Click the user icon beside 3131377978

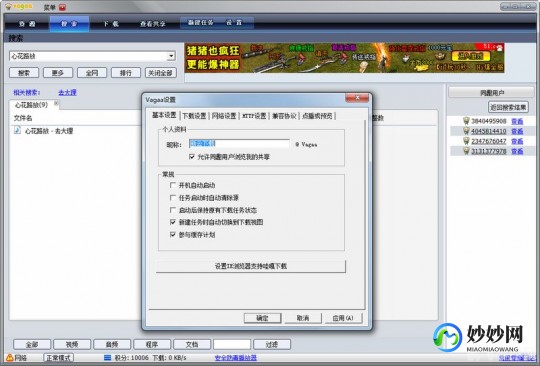point(466,151)
